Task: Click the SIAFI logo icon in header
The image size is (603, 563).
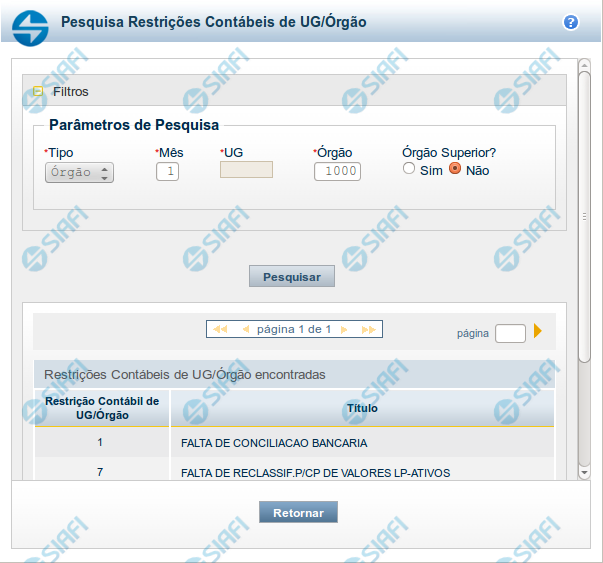Action: click(x=33, y=22)
